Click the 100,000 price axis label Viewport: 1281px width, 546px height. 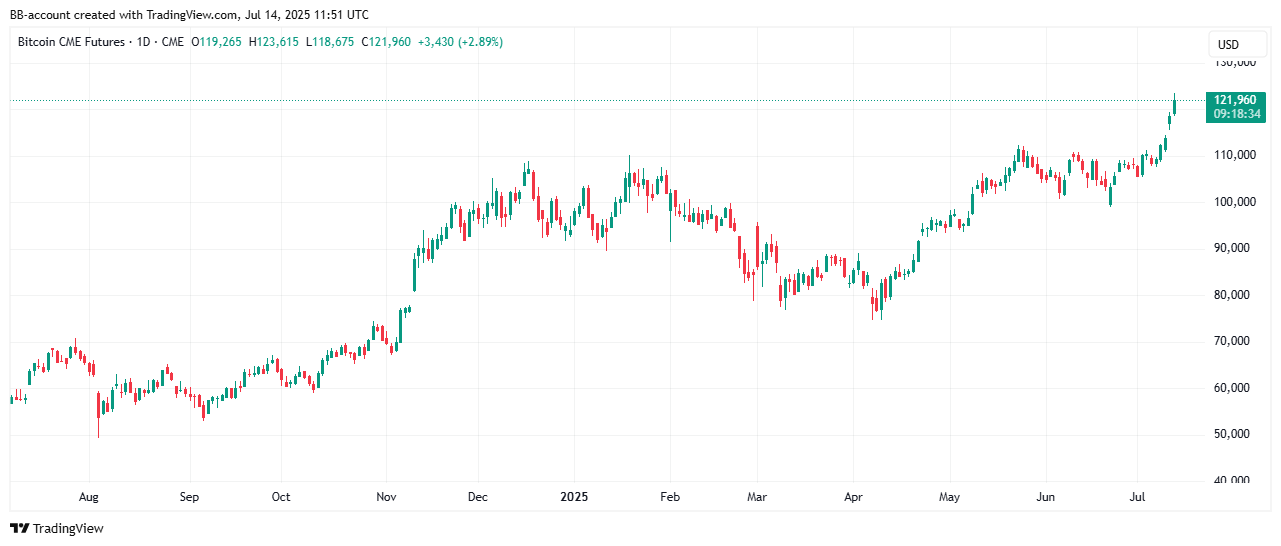(x=1235, y=202)
